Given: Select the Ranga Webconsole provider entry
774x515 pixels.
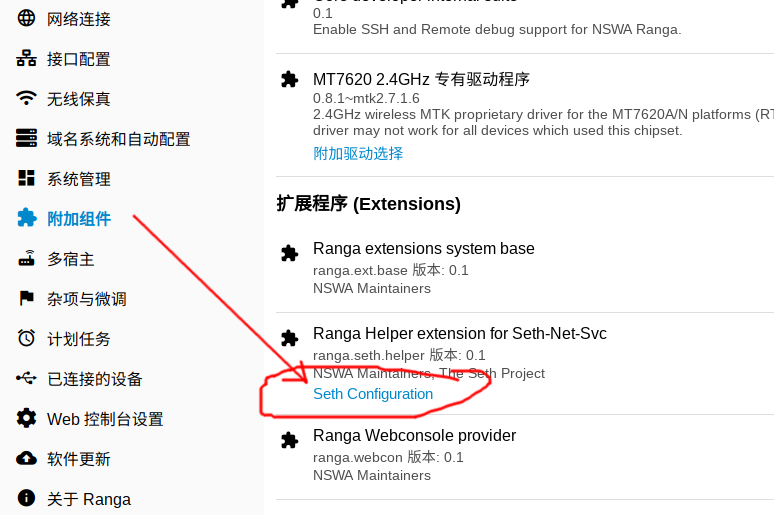Looking at the screenshot, I should [x=525, y=455].
